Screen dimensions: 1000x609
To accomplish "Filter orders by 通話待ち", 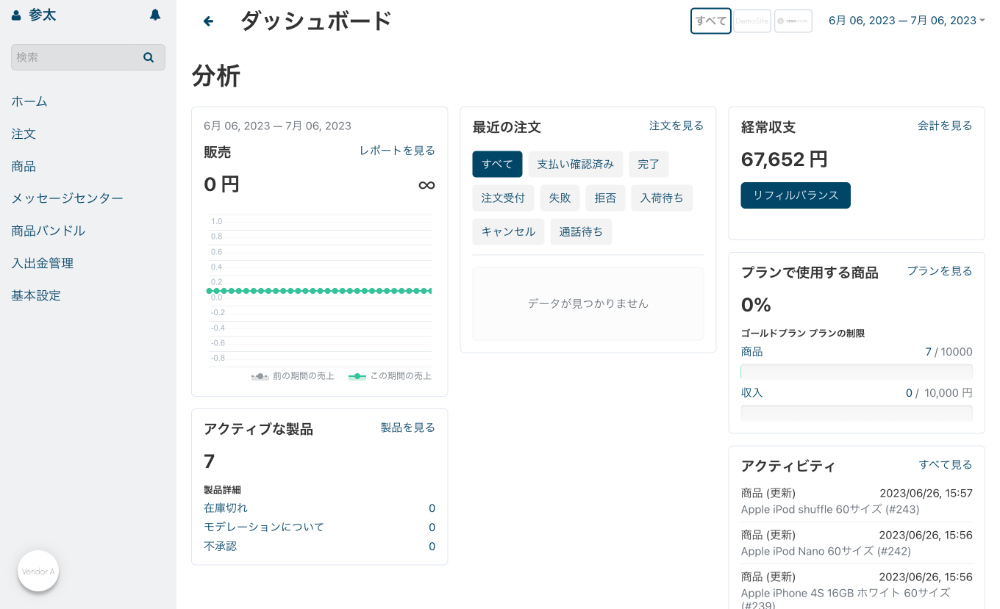I will [581, 231].
